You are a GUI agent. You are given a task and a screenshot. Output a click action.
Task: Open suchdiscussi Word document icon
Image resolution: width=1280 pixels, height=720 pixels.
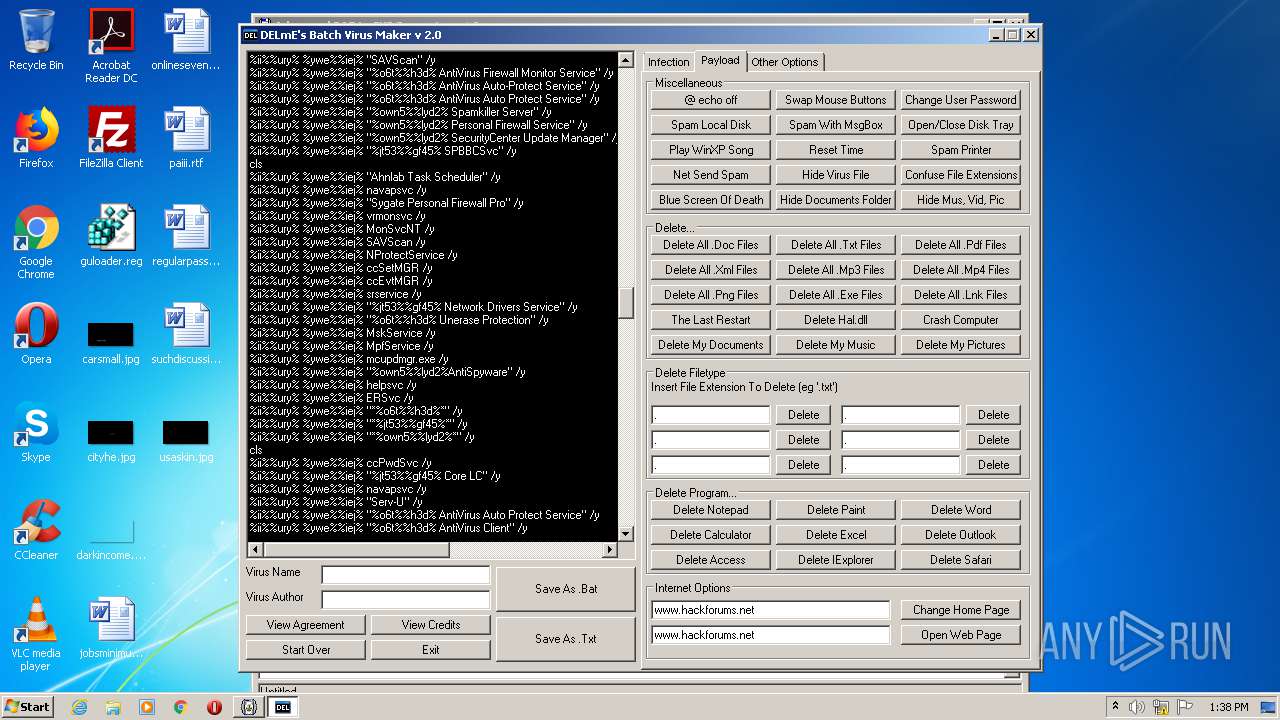click(x=186, y=334)
